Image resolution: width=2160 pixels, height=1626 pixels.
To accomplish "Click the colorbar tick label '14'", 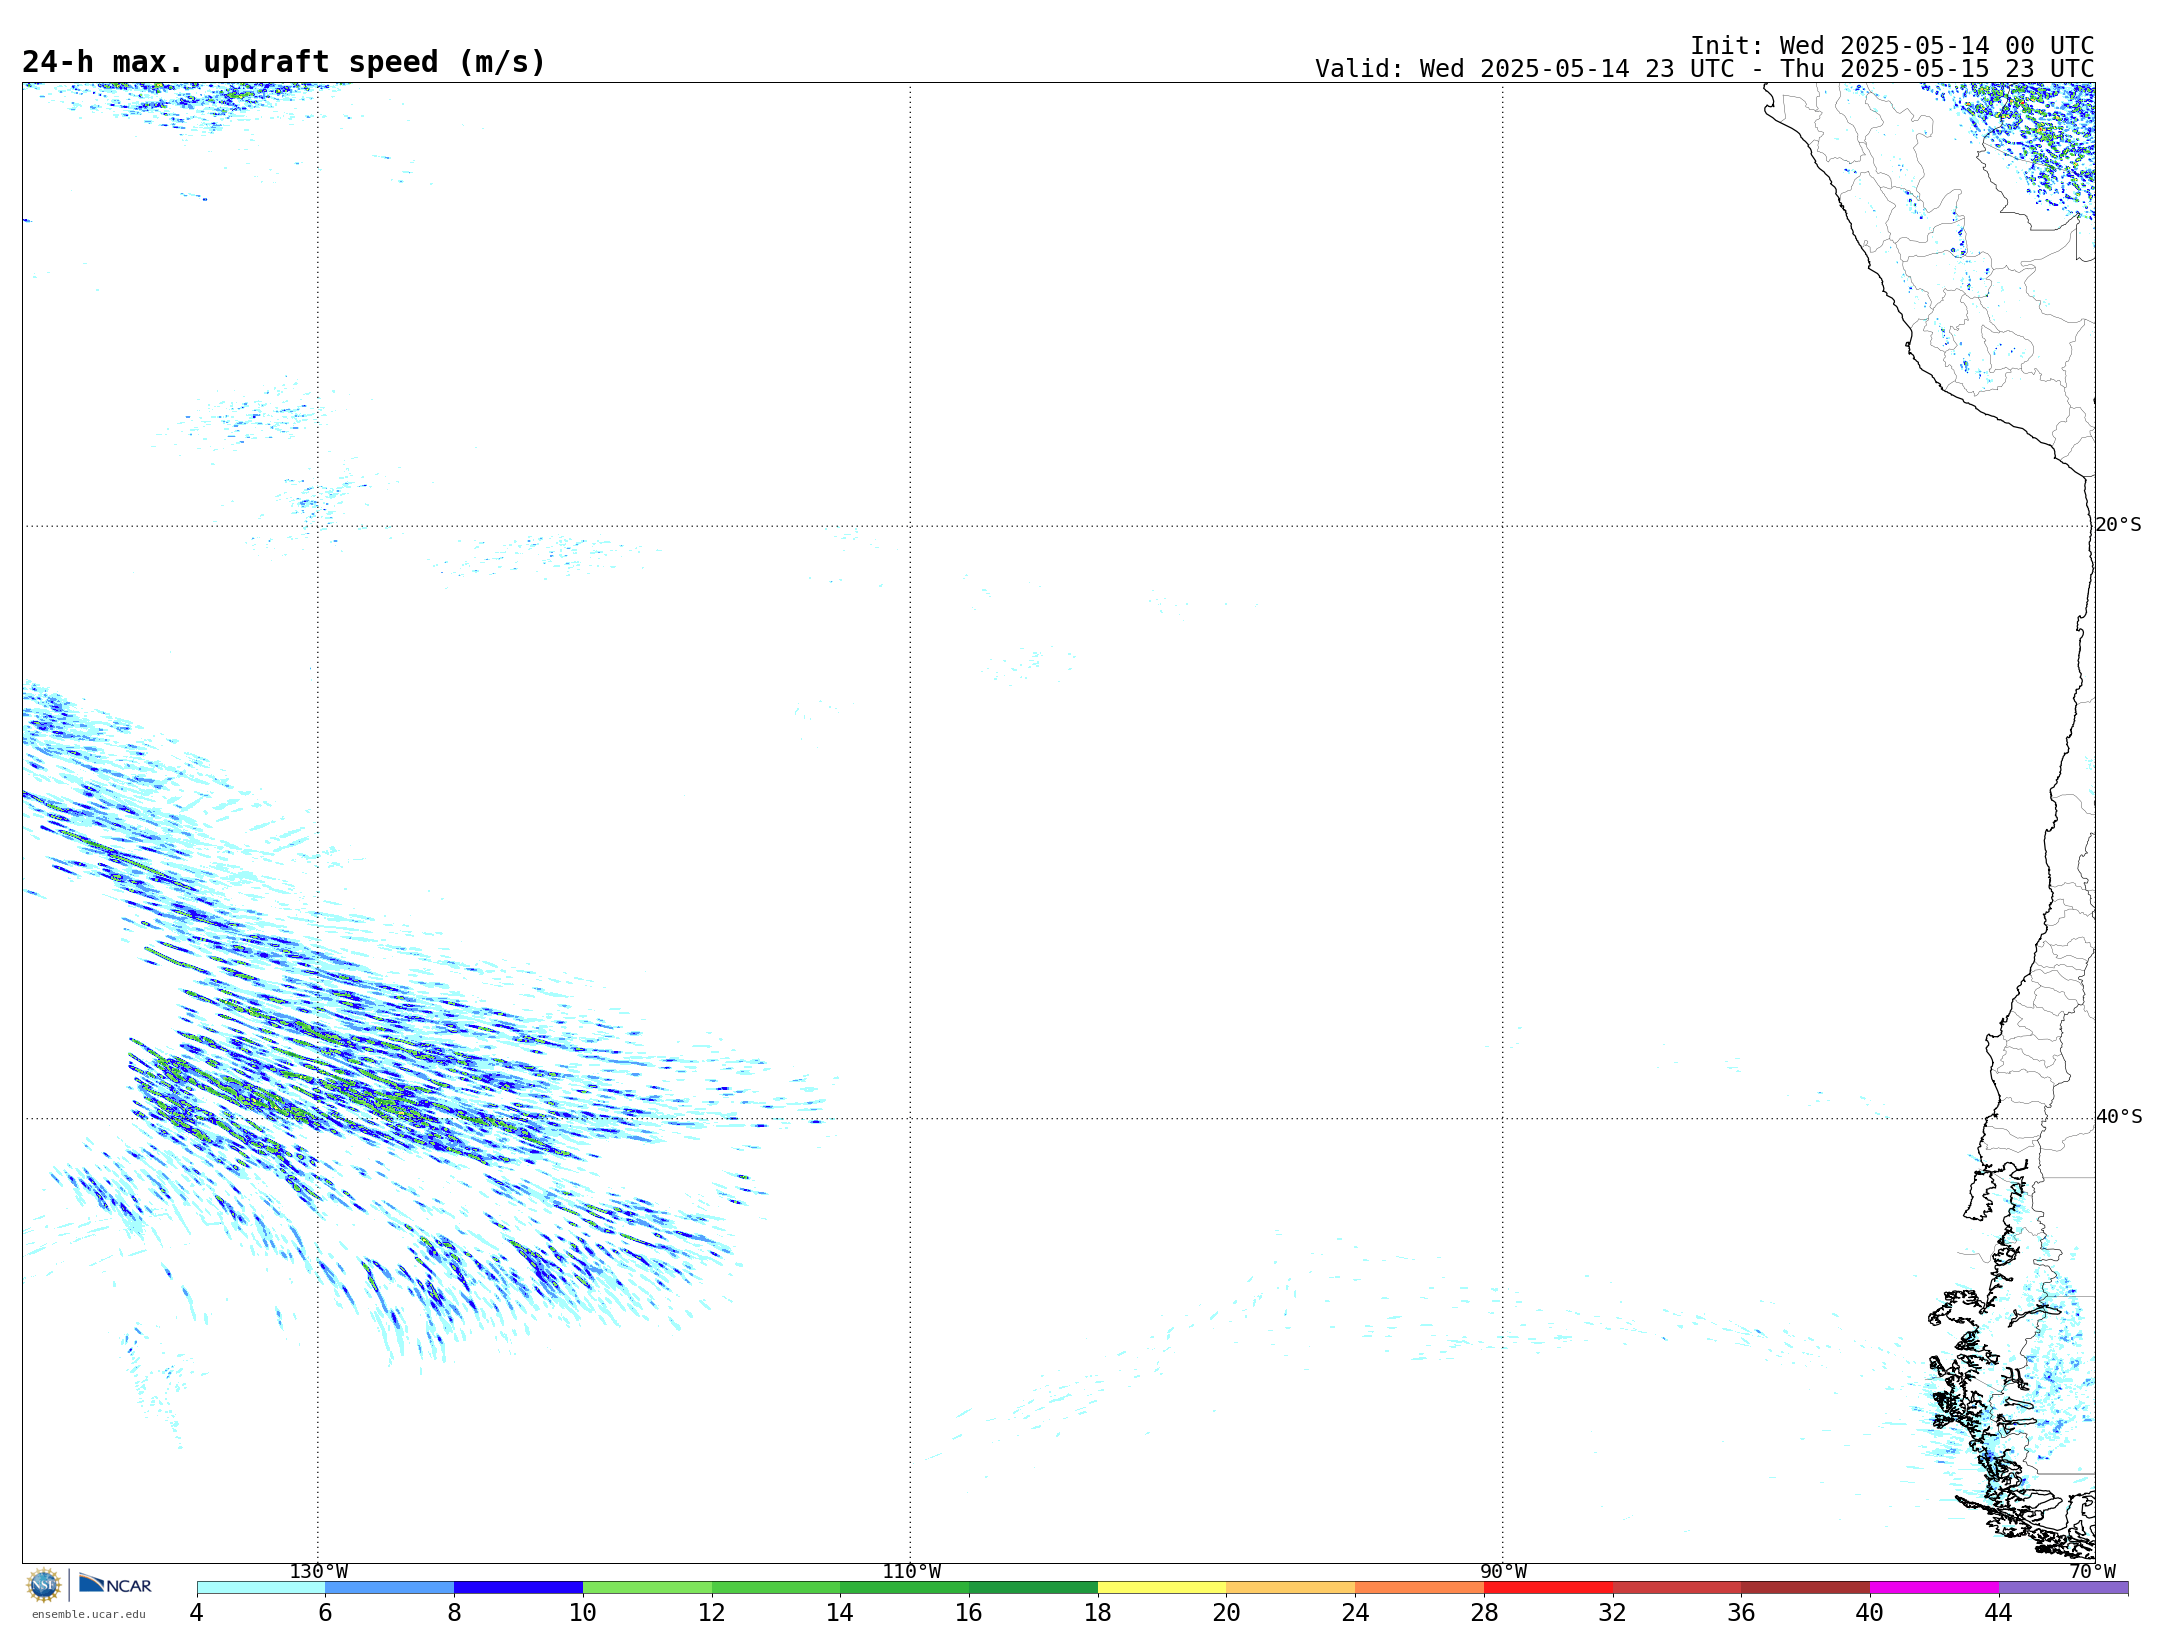I will pos(840,1612).
